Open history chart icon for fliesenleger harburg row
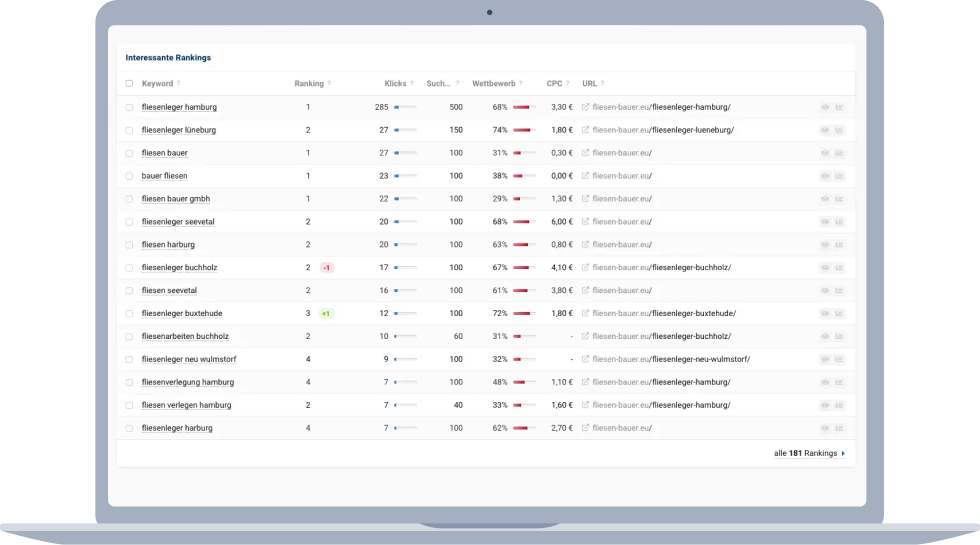The height and width of the screenshot is (545, 980). click(840, 428)
